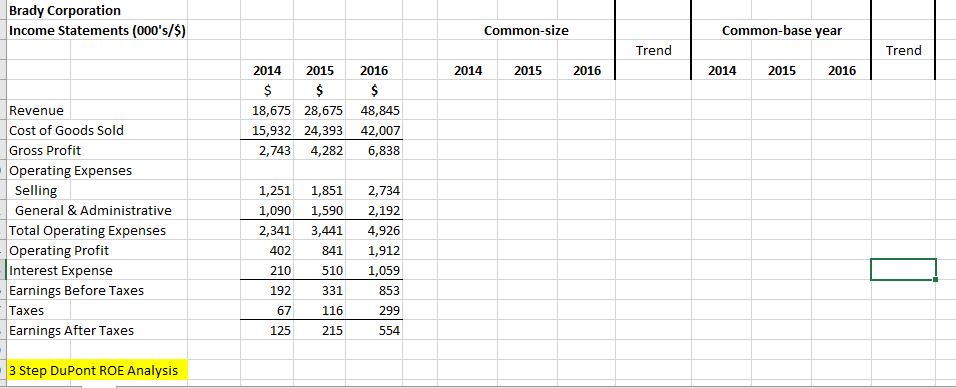Select G&A expense 1,090

coord(276,210)
